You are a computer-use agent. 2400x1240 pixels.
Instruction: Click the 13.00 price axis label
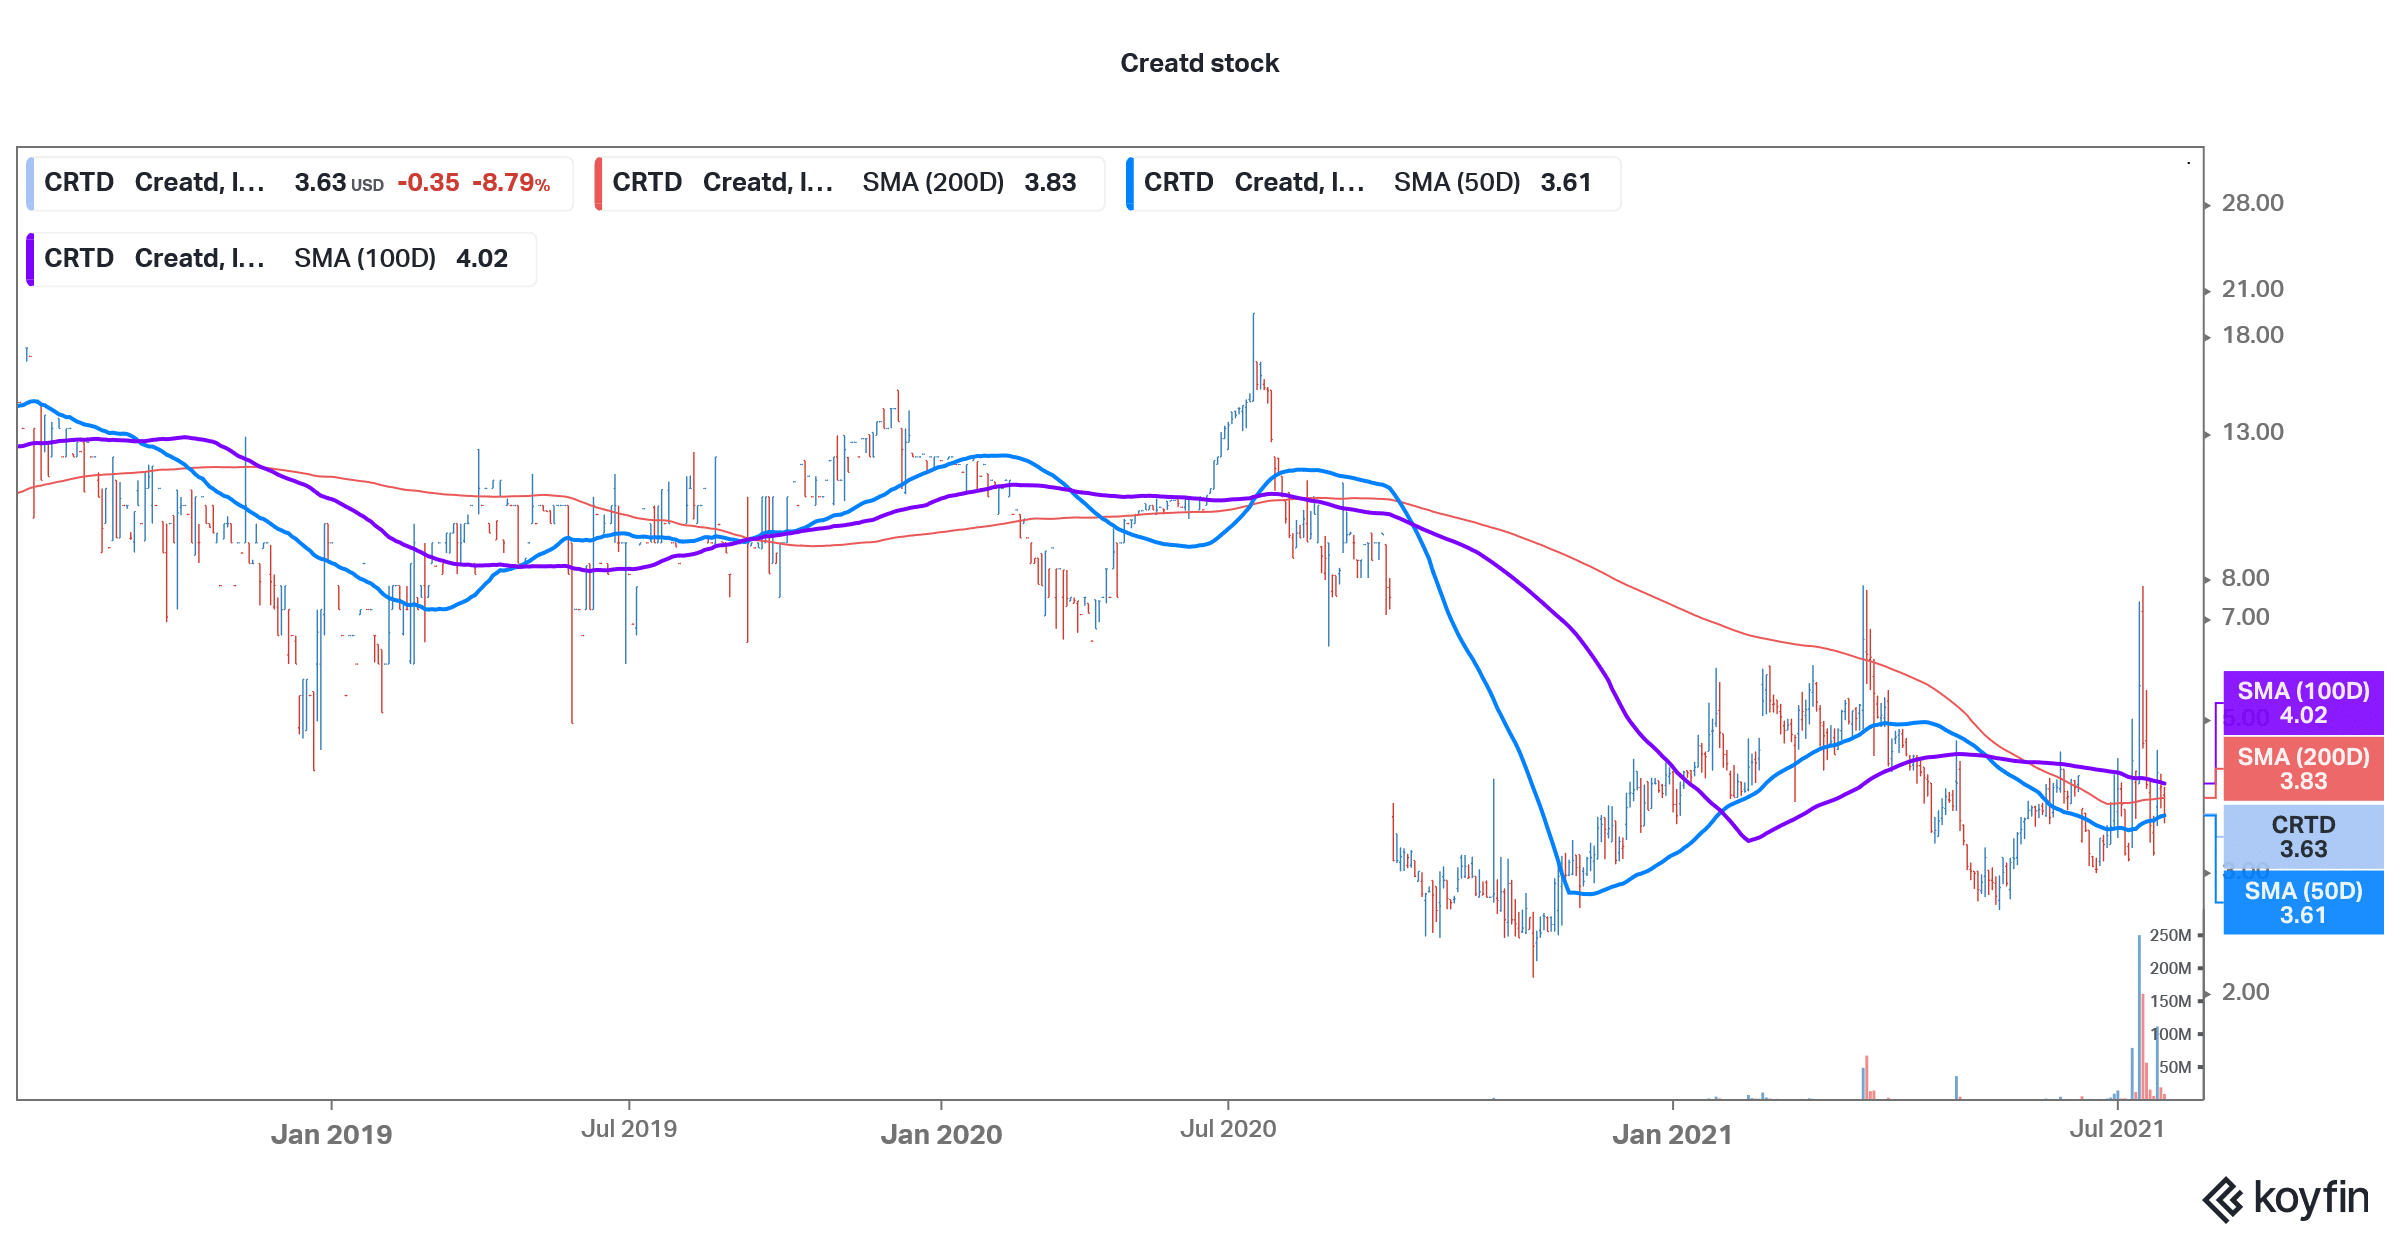click(2252, 432)
